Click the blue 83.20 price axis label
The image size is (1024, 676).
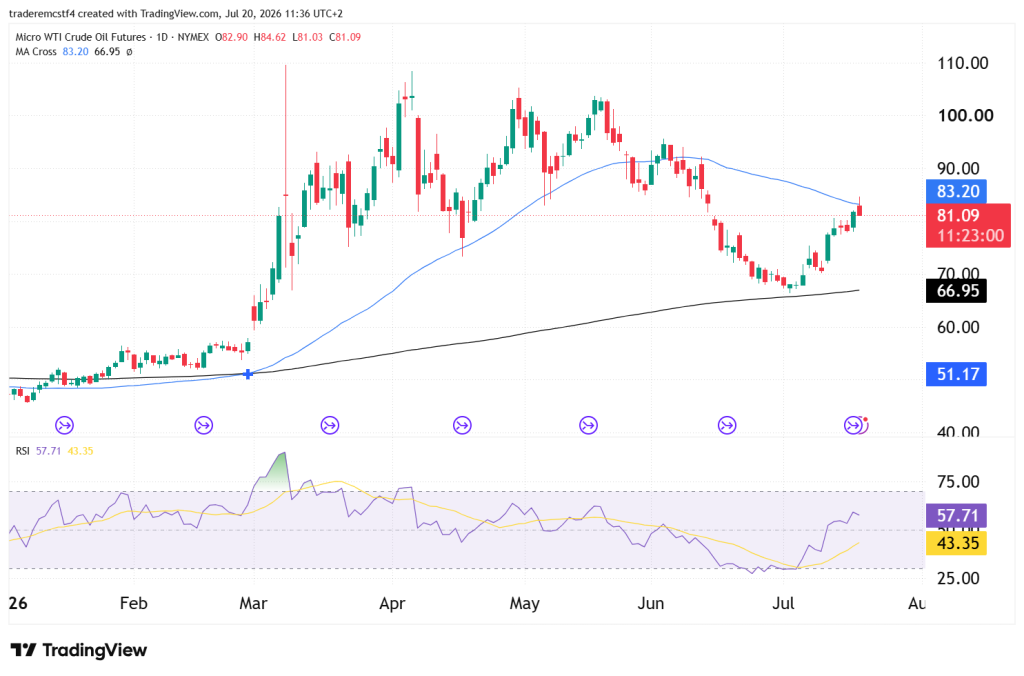pyautogui.click(x=956, y=191)
